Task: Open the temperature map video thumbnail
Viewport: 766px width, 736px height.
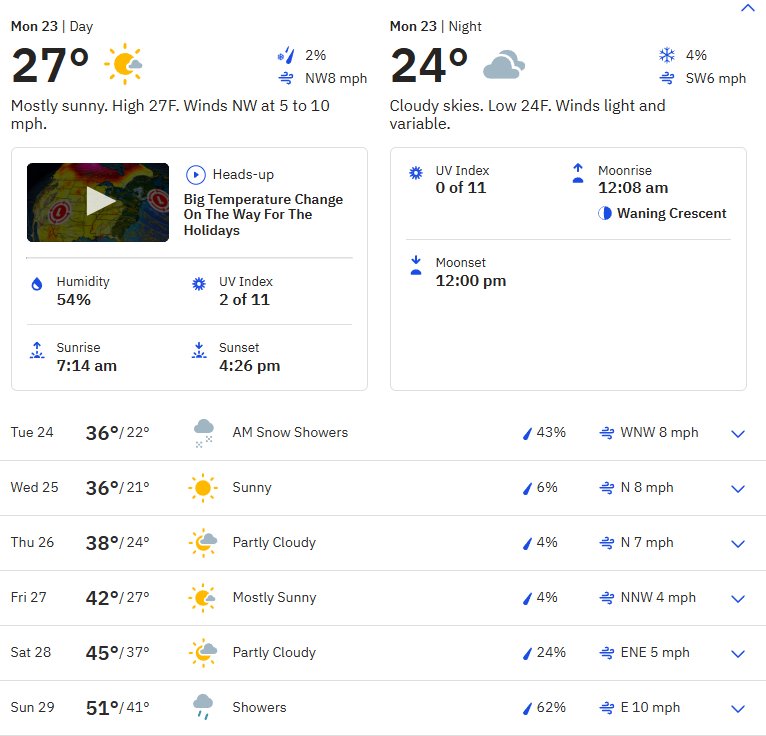Action: [x=98, y=202]
